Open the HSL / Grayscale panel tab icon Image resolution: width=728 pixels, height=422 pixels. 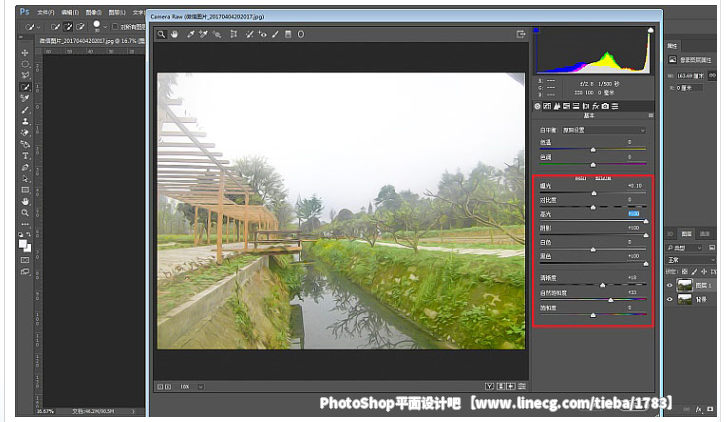tap(566, 106)
